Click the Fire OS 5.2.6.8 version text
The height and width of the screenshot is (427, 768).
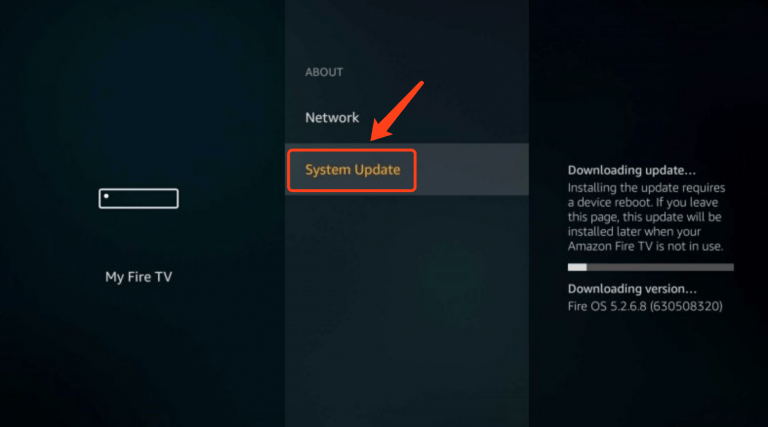click(607, 307)
